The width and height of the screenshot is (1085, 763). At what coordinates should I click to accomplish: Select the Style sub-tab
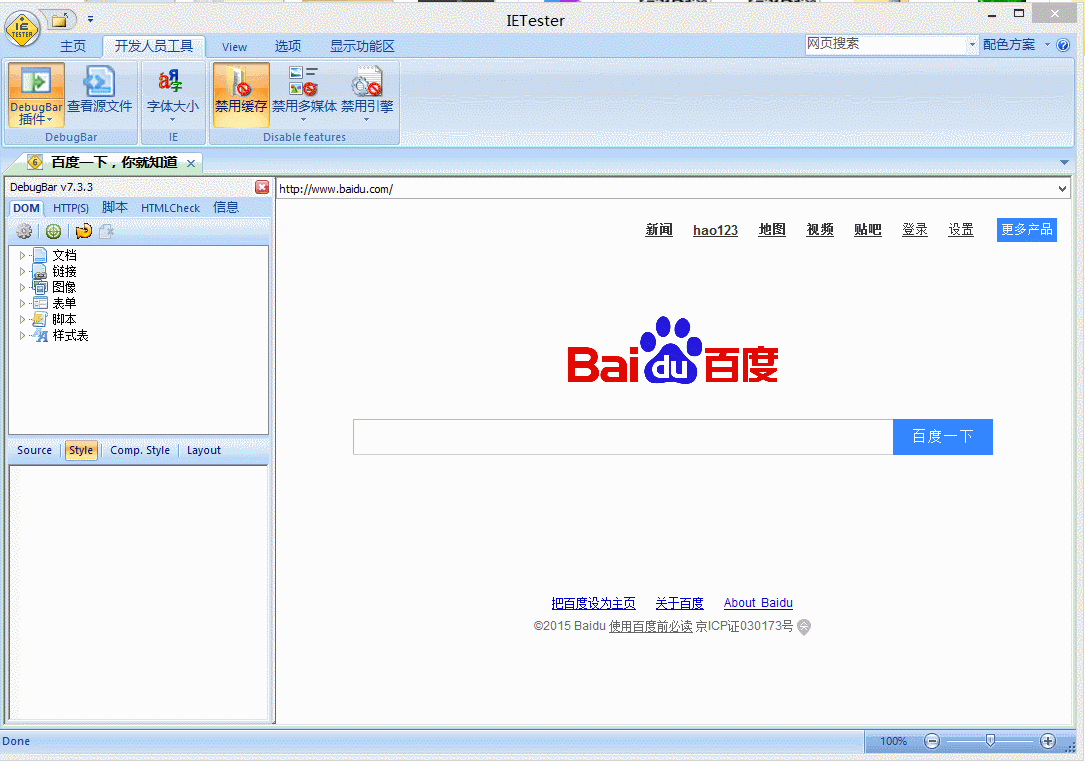point(81,450)
